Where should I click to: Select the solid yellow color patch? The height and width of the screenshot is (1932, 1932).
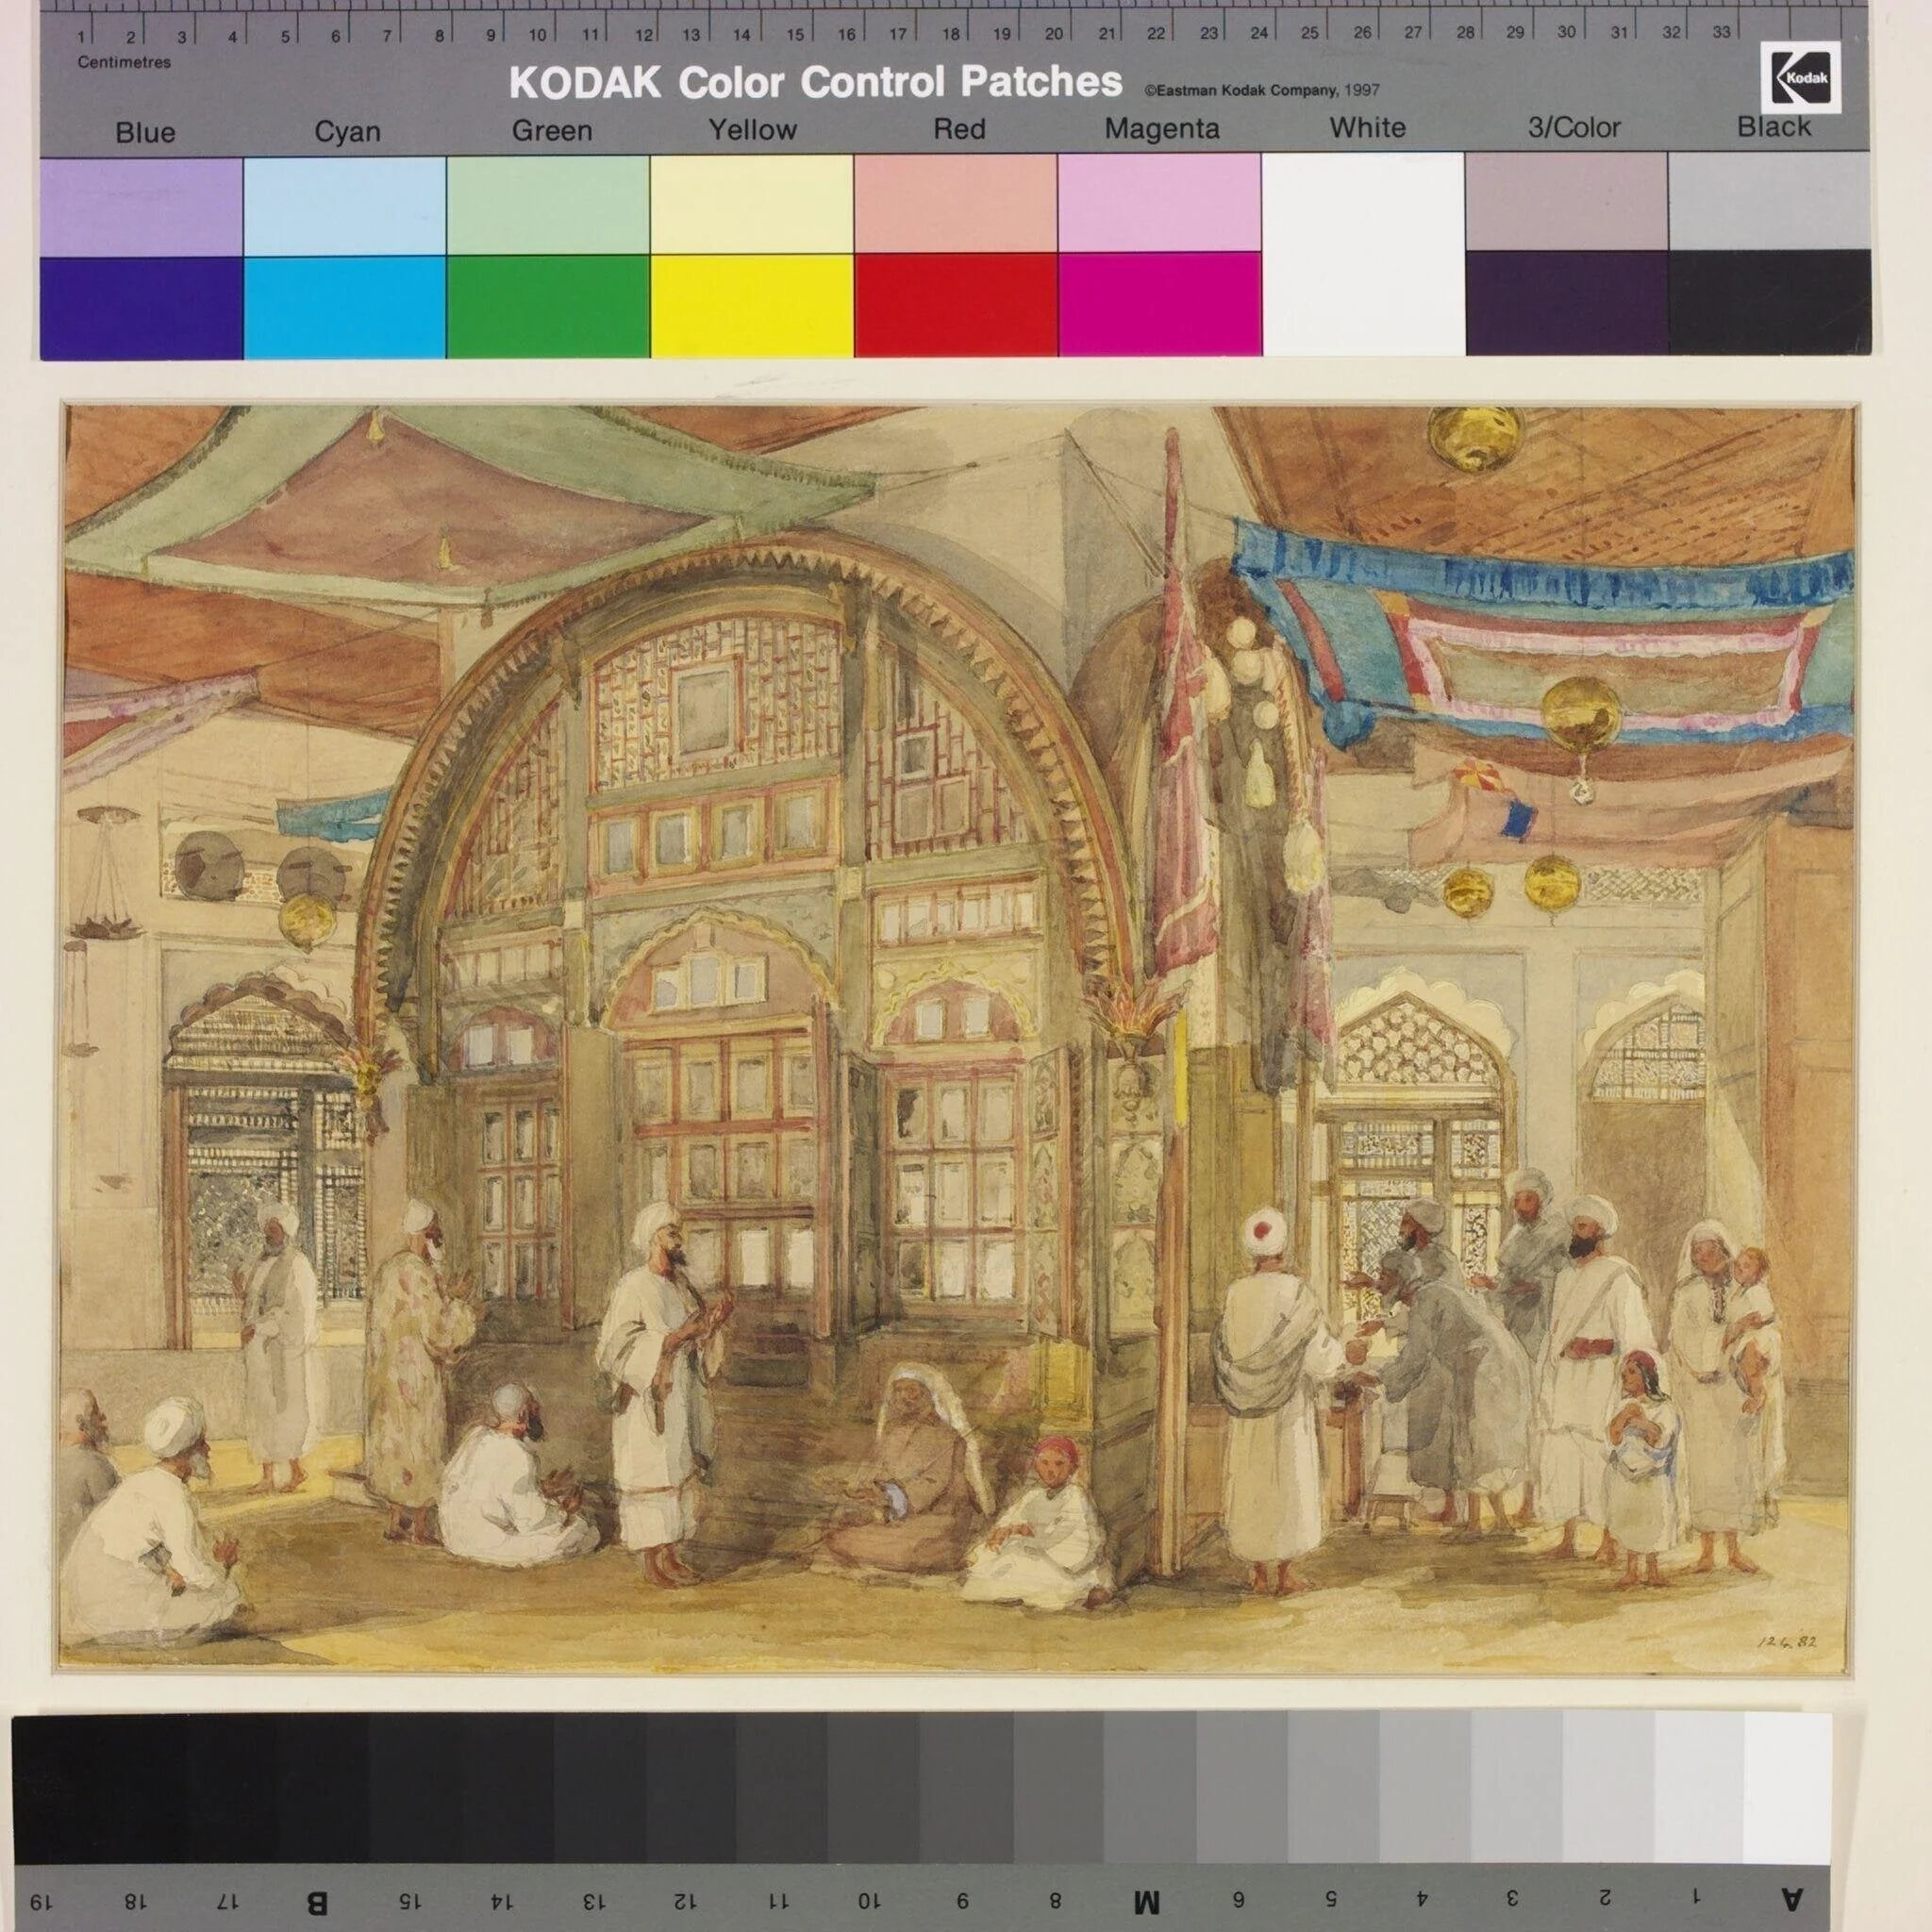(753, 305)
